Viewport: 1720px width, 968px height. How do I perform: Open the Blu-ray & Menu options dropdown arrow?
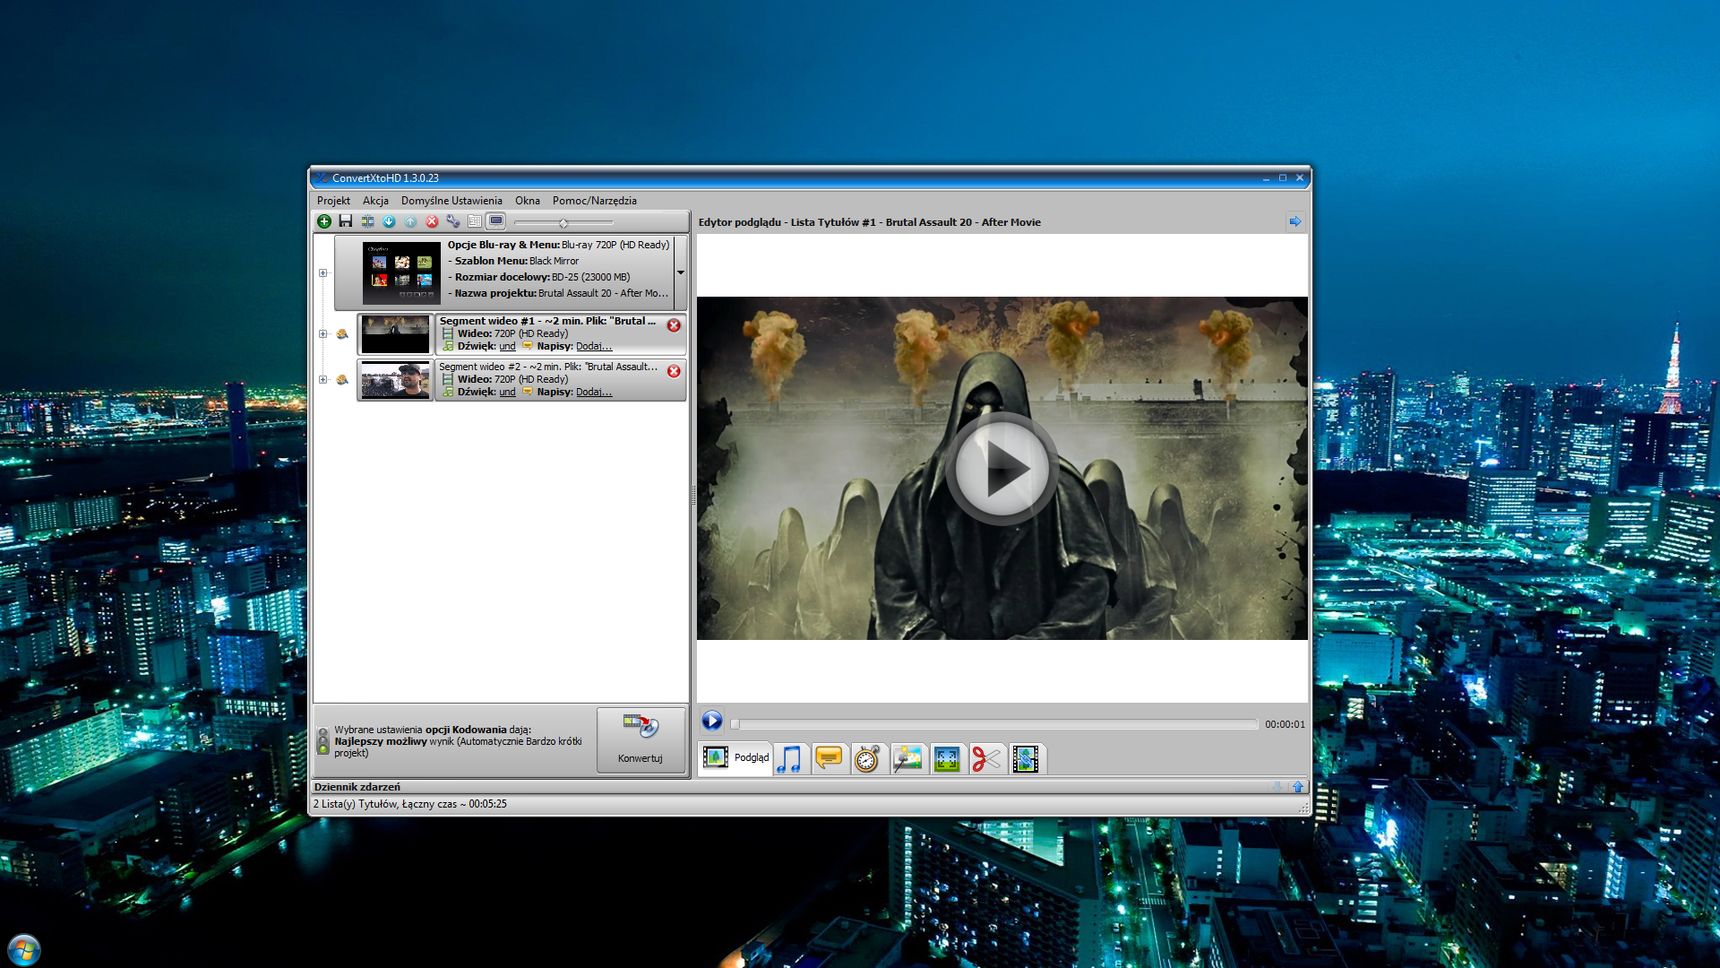[x=680, y=272]
